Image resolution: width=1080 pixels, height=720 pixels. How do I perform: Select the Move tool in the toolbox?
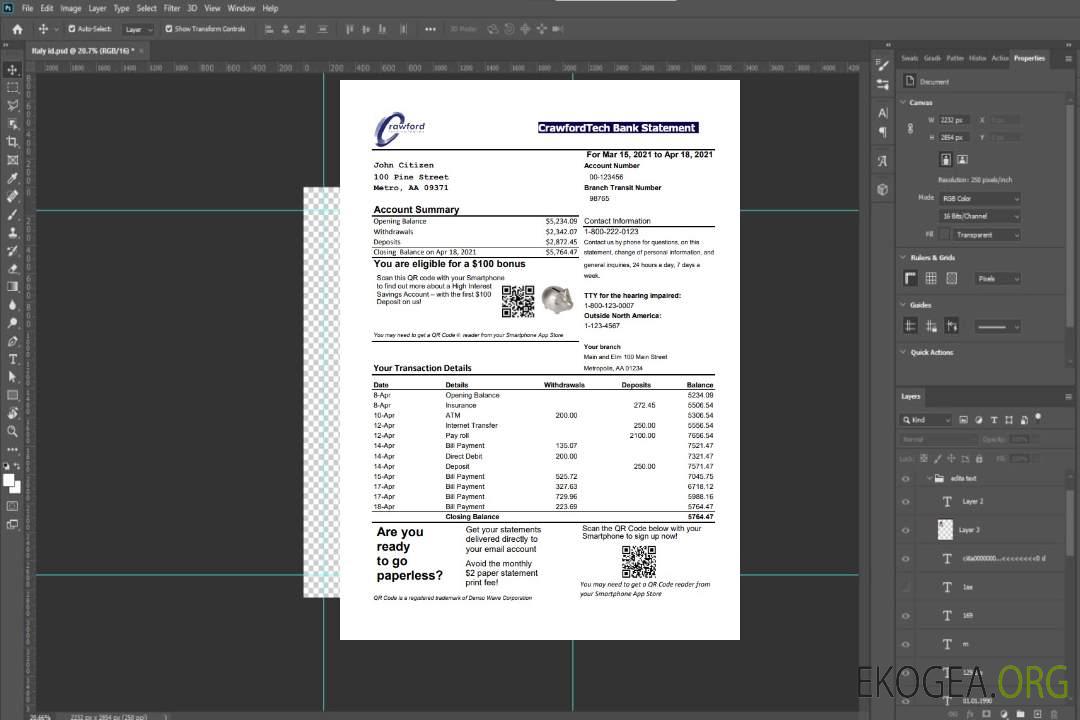(12, 70)
